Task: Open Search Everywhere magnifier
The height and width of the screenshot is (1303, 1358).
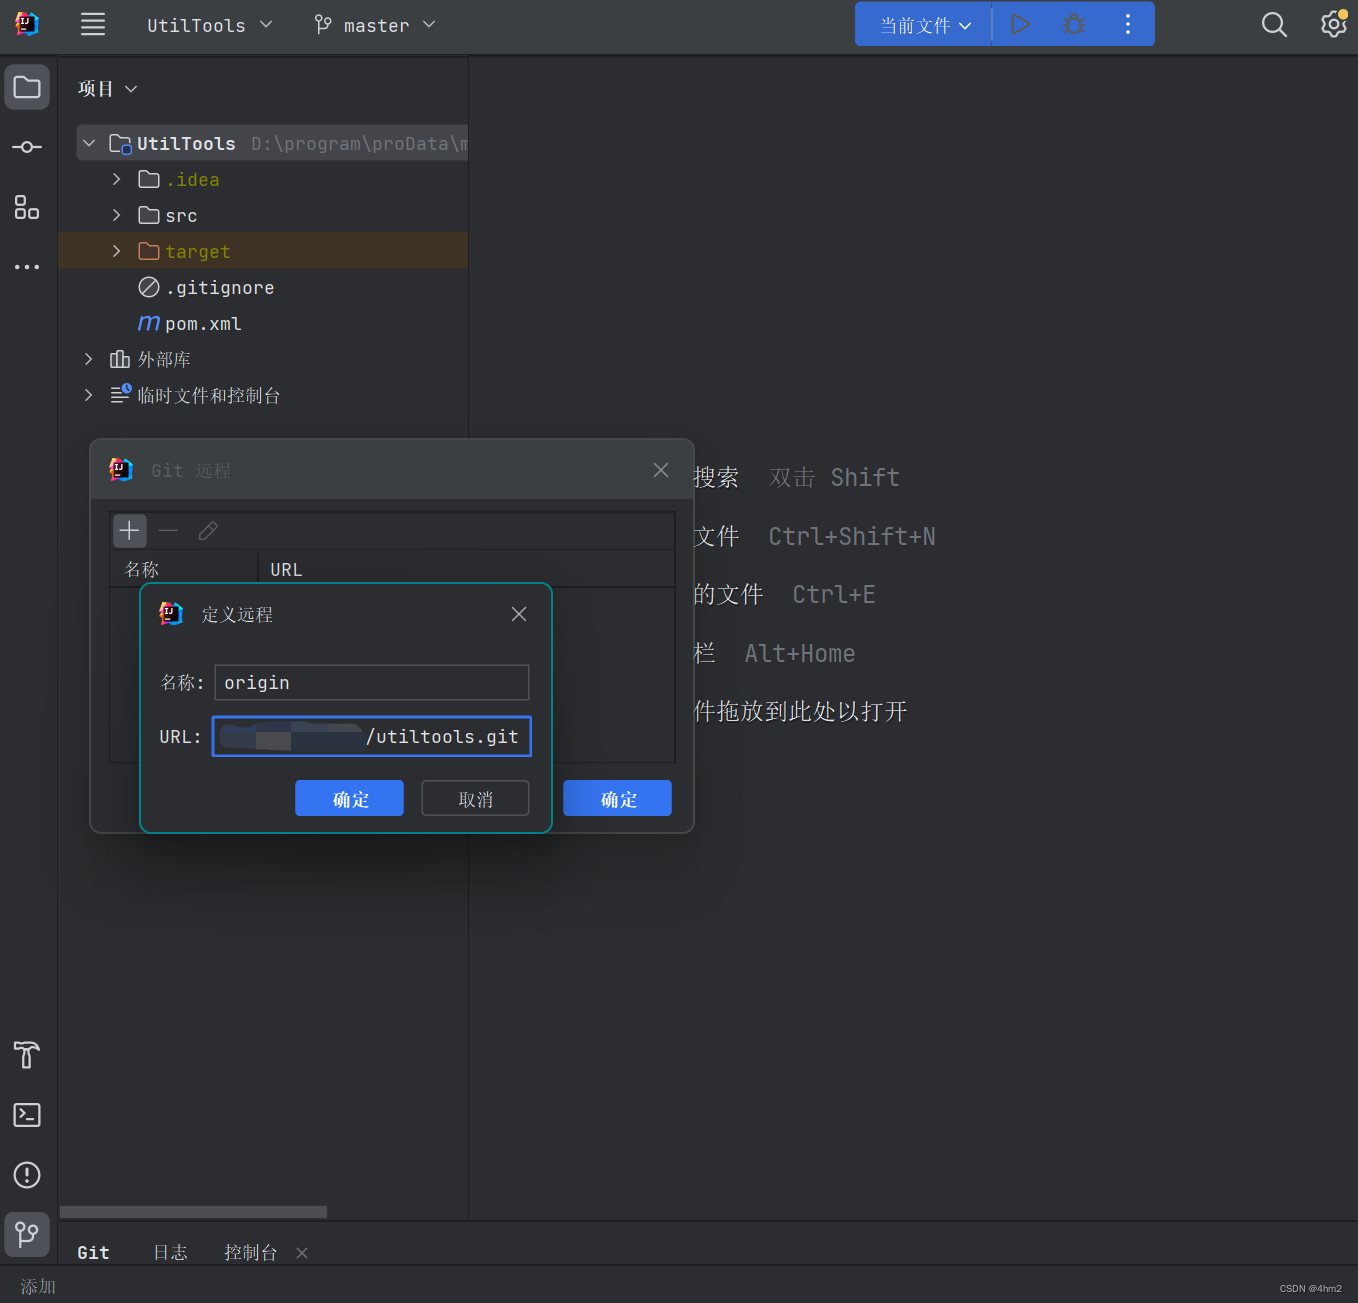Action: pyautogui.click(x=1274, y=24)
